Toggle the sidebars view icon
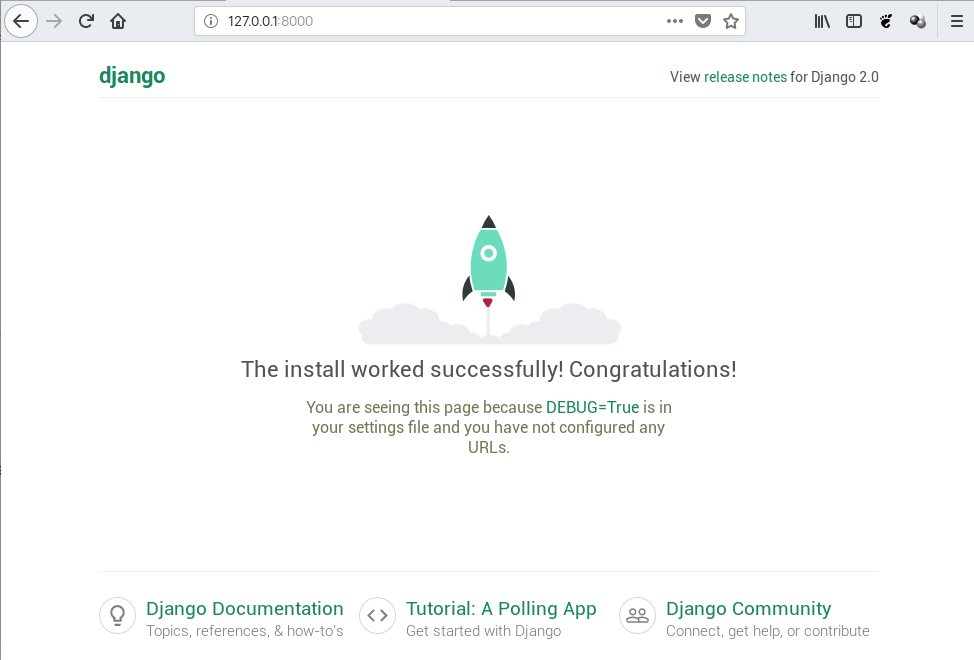Image resolution: width=974 pixels, height=660 pixels. click(854, 21)
